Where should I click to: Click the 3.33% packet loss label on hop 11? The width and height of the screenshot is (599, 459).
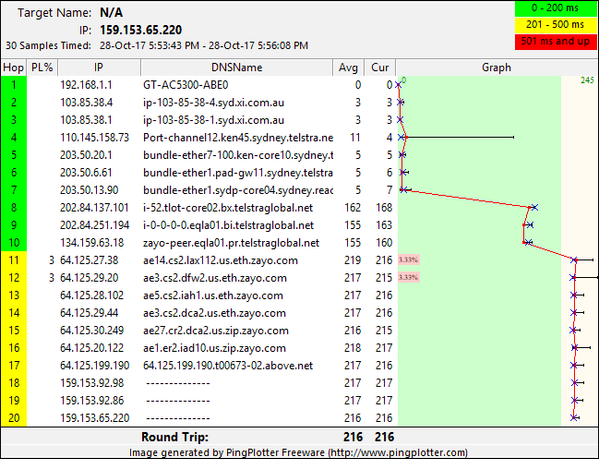pyautogui.click(x=409, y=260)
